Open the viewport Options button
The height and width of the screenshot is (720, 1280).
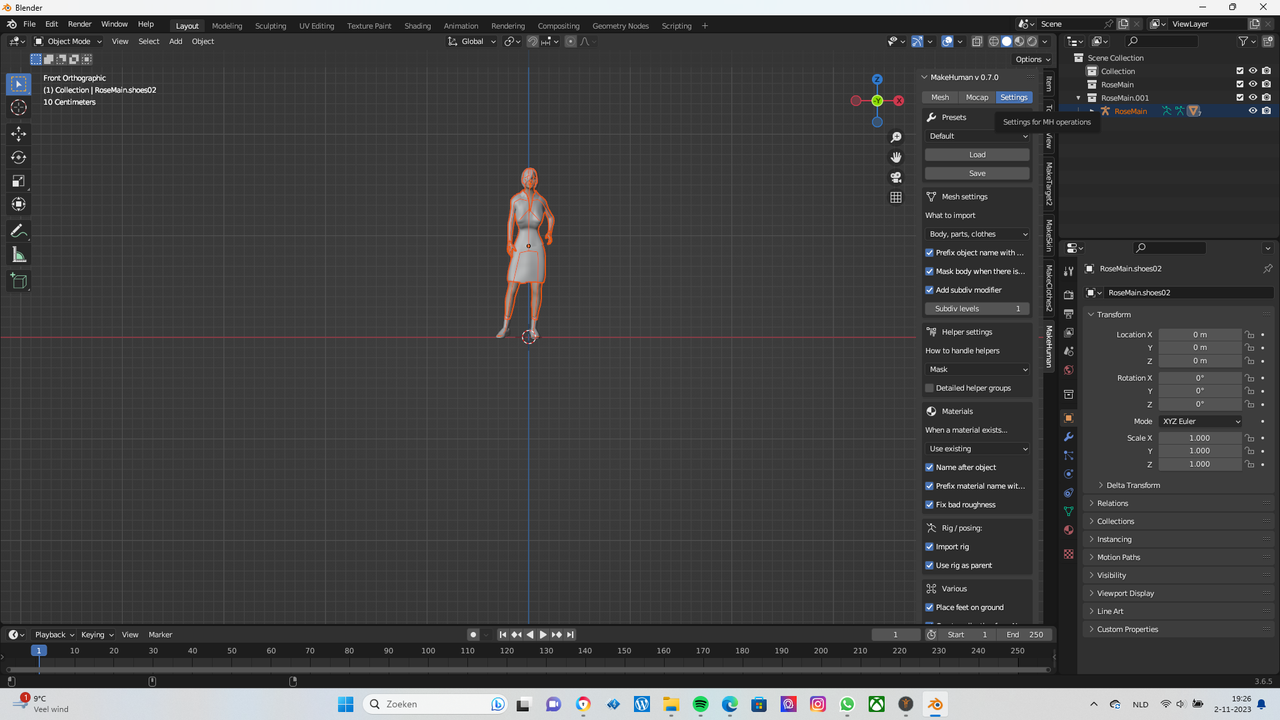tap(1032, 59)
